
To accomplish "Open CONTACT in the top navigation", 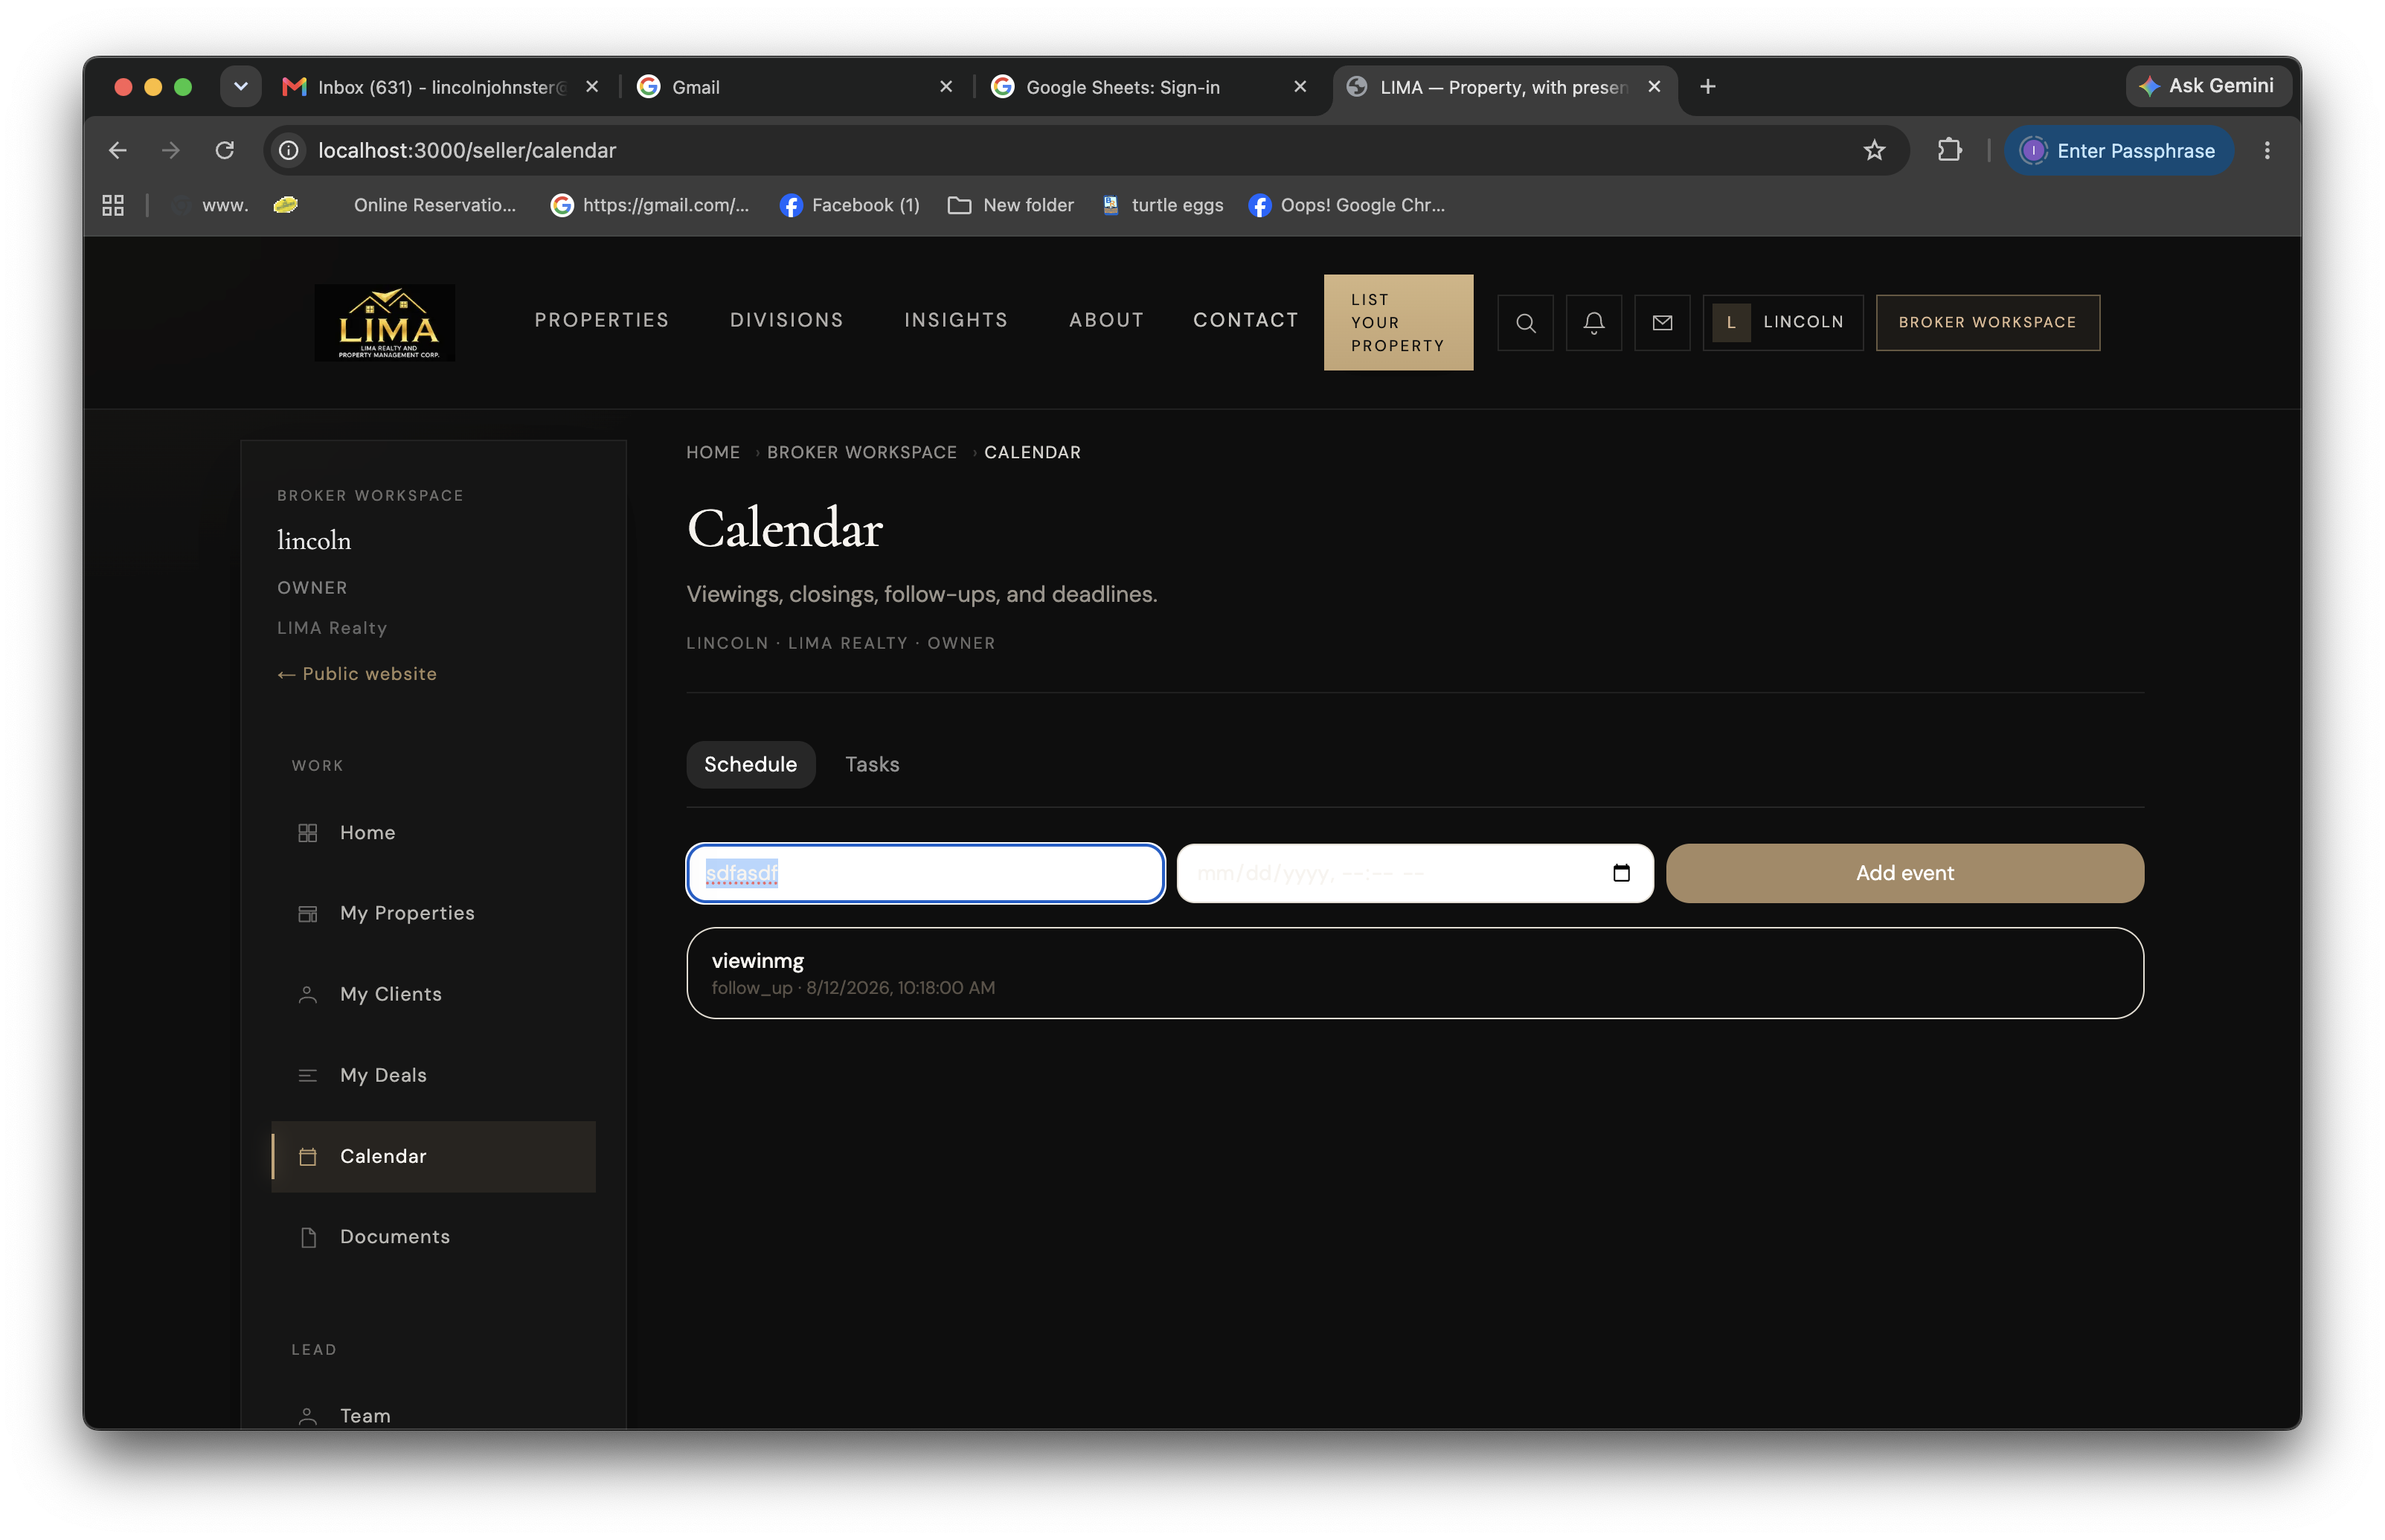I will pos(1245,320).
